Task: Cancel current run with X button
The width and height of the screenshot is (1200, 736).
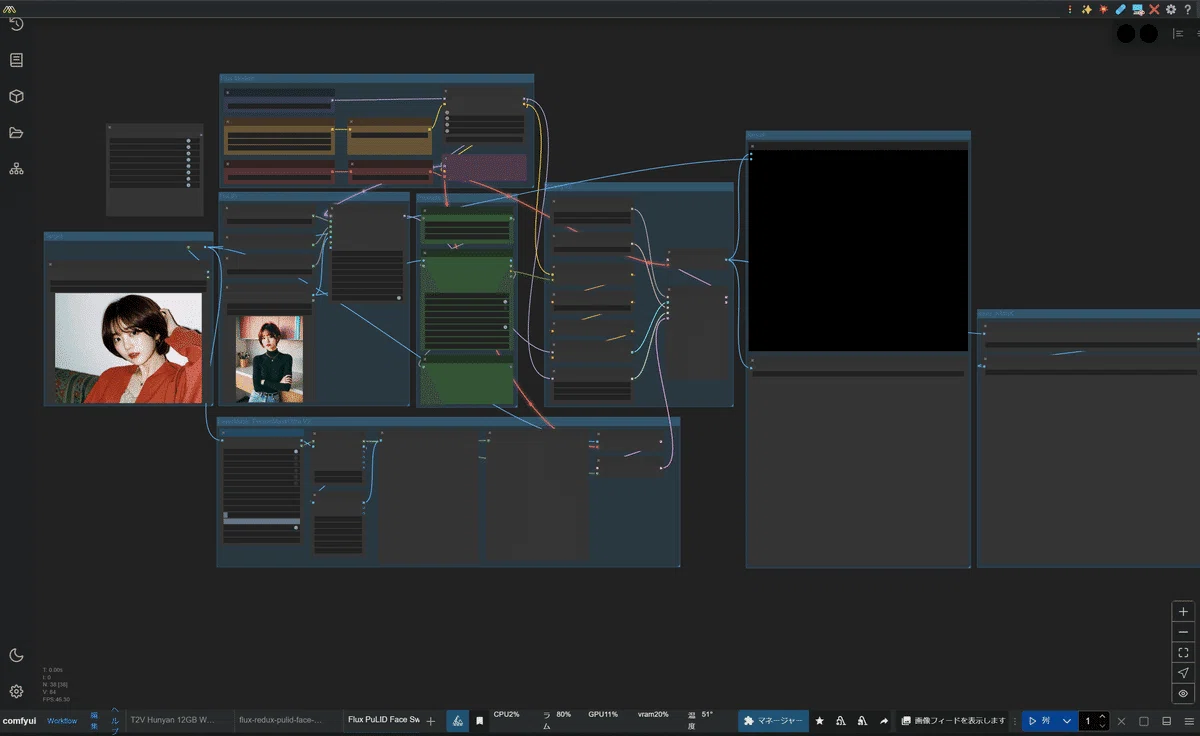Action: click(1121, 721)
